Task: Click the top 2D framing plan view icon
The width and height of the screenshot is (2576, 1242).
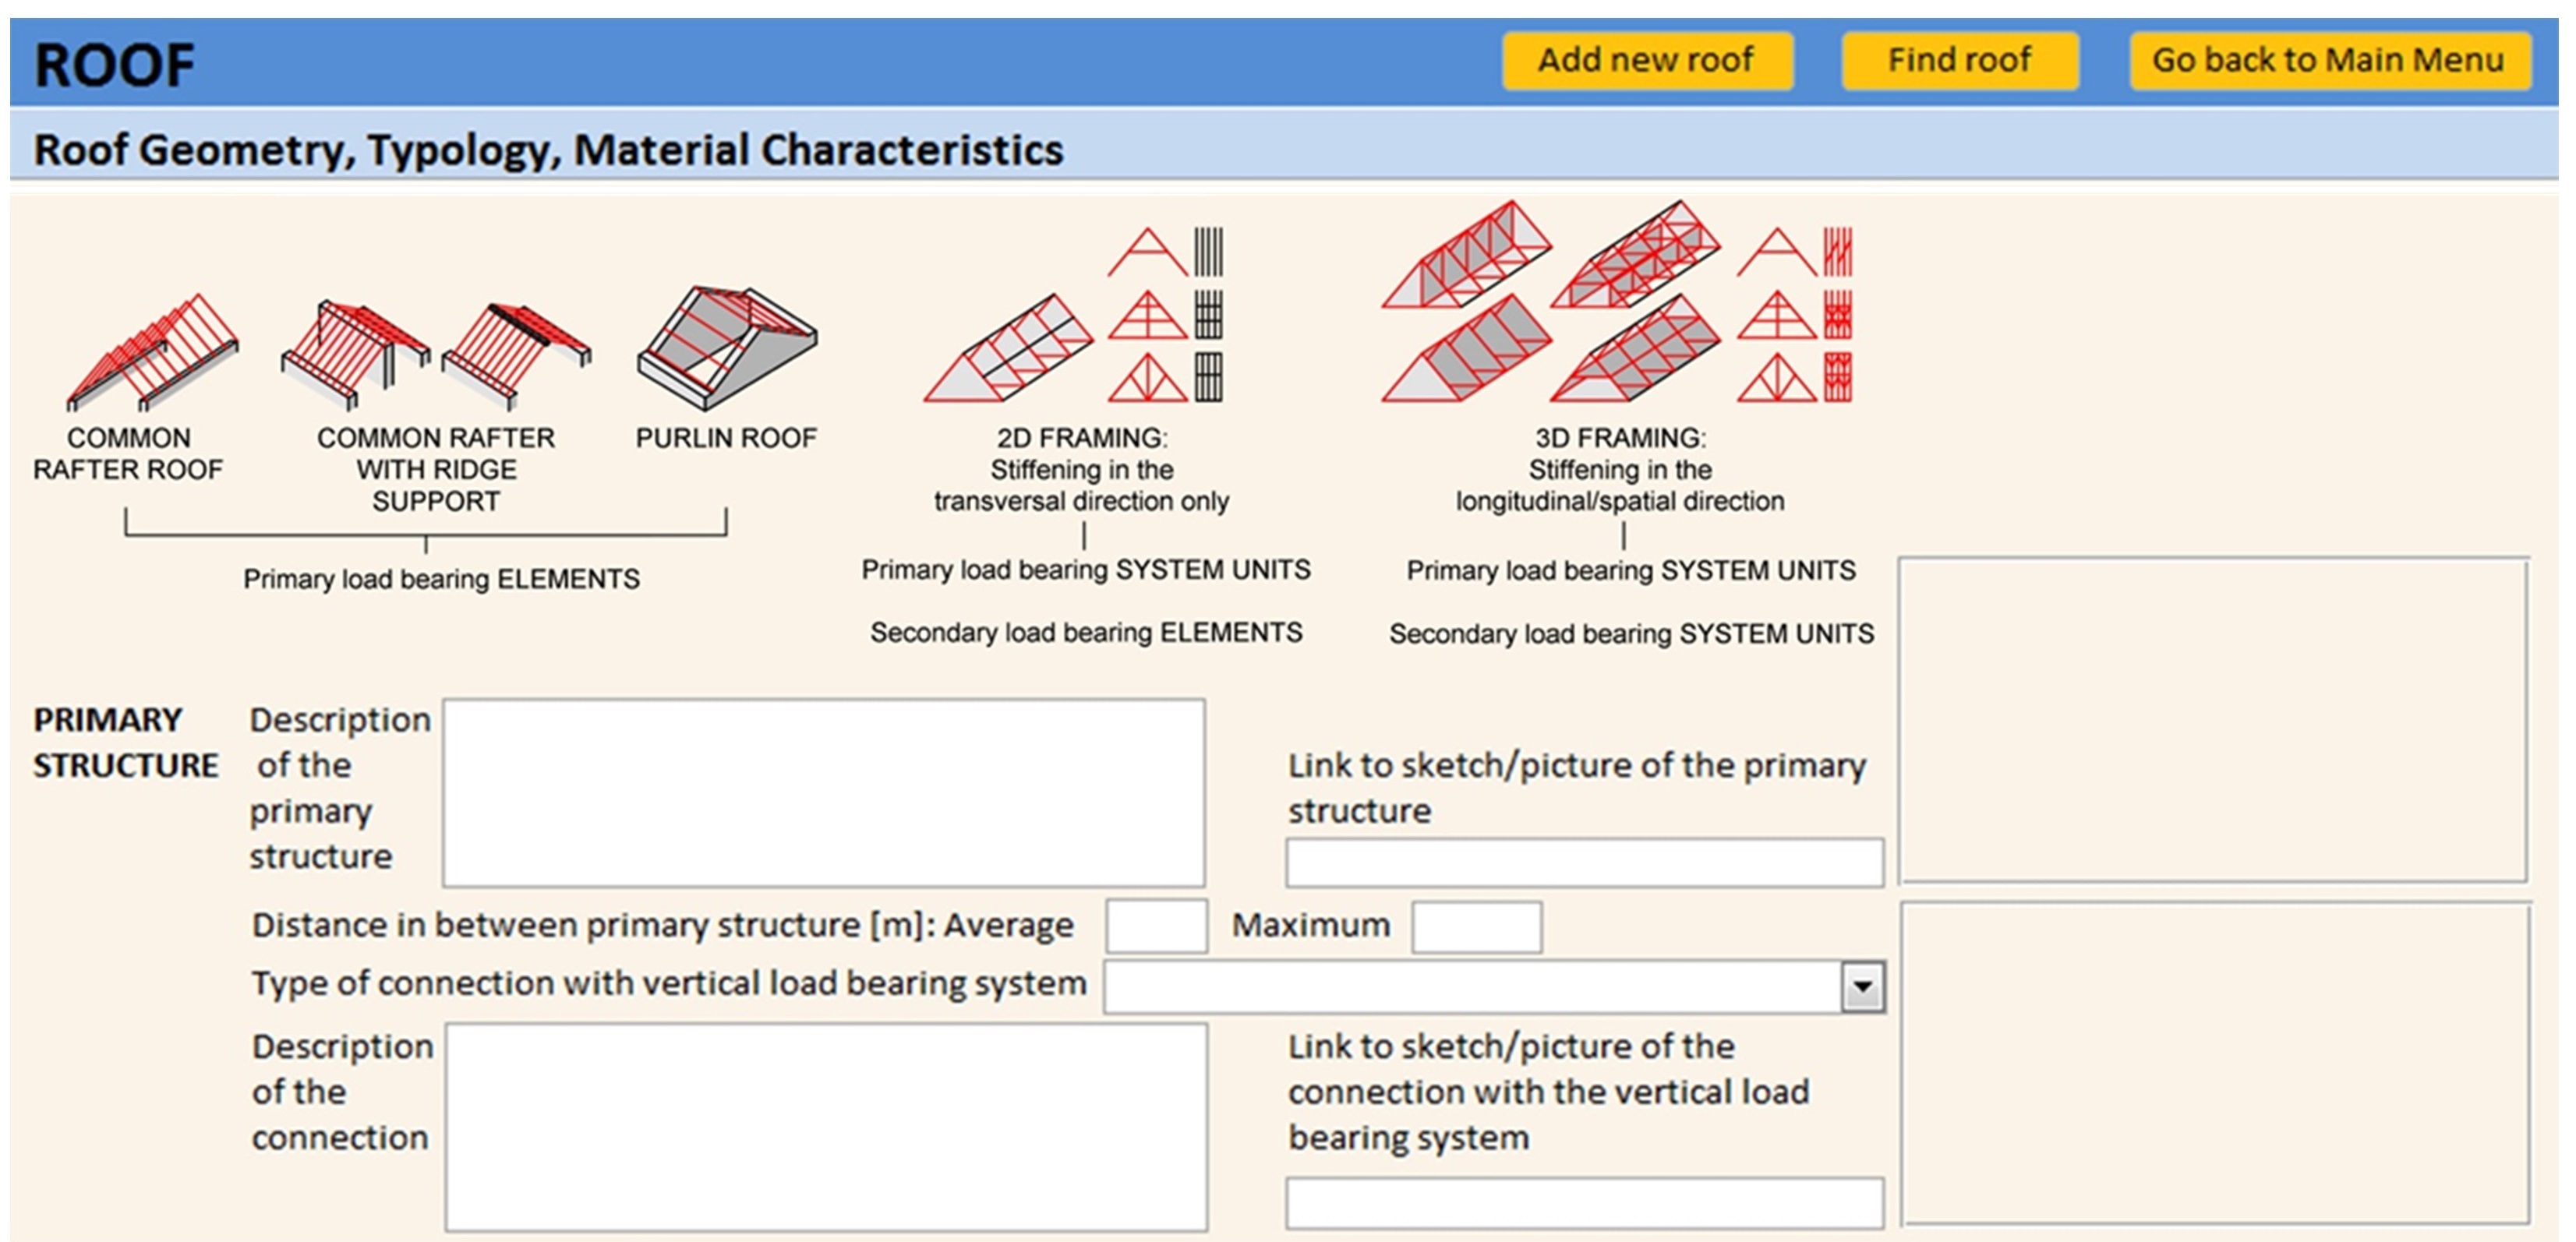Action: tap(1208, 252)
